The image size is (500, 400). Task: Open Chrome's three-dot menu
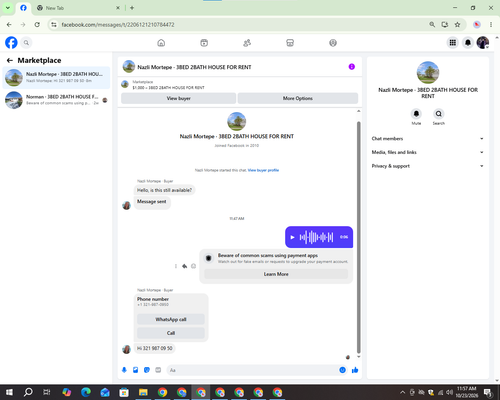pos(491,24)
